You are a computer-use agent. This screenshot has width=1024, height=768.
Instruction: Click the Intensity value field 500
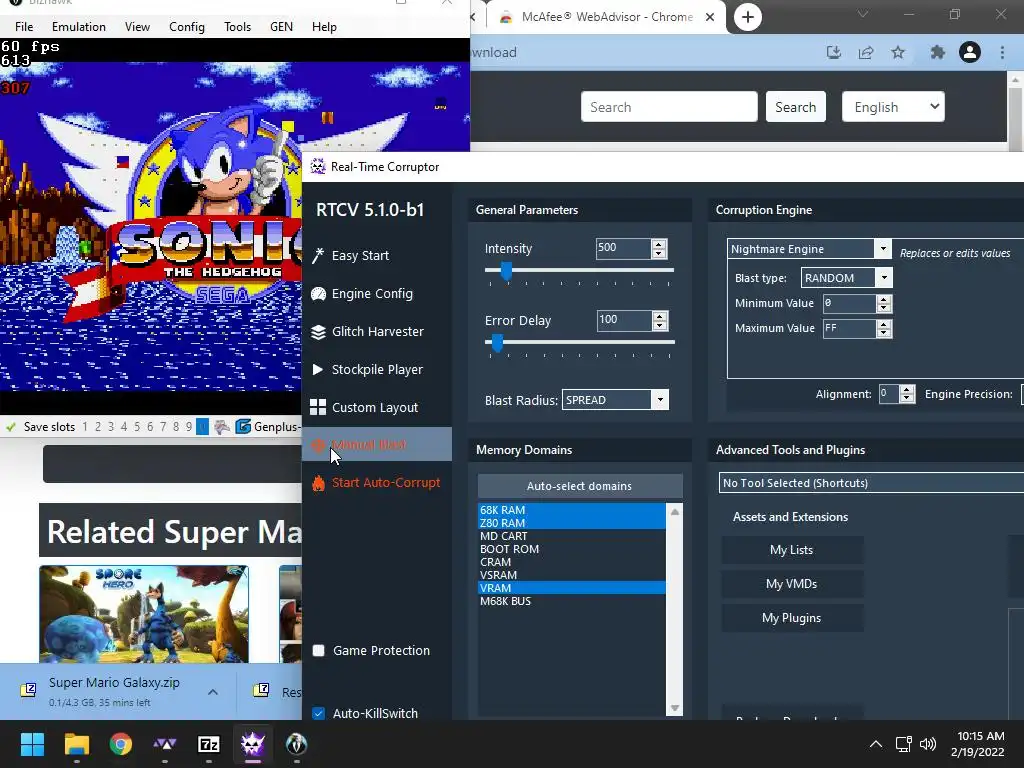[x=623, y=248]
